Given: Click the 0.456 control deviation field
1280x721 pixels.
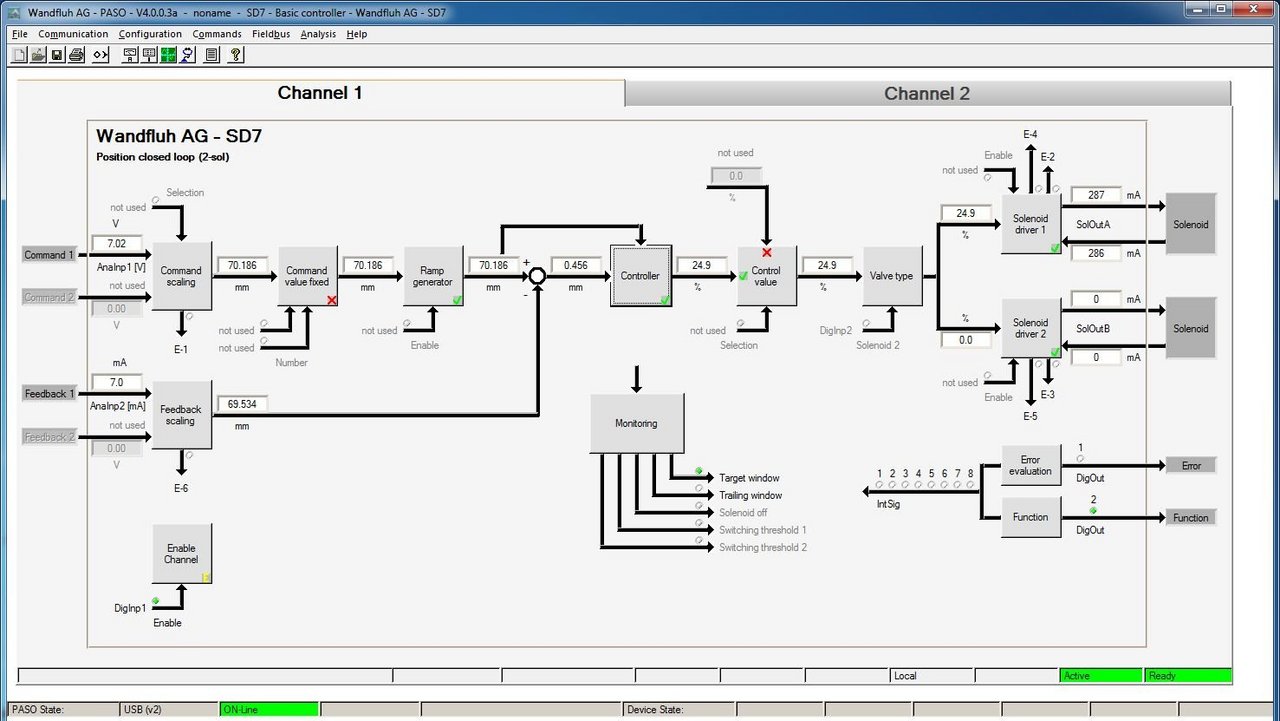Looking at the screenshot, I should tap(576, 265).
